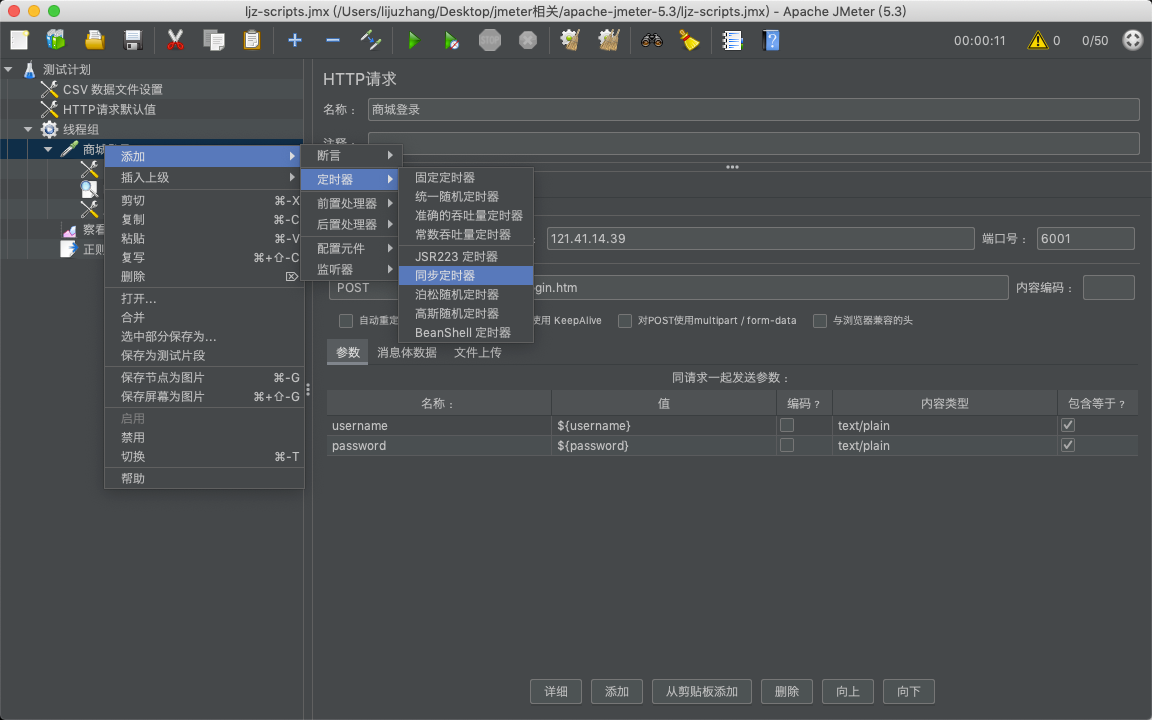Choose 高斯随机定时器 from timer submenu
Screen dimensions: 1152x720
click(466, 314)
